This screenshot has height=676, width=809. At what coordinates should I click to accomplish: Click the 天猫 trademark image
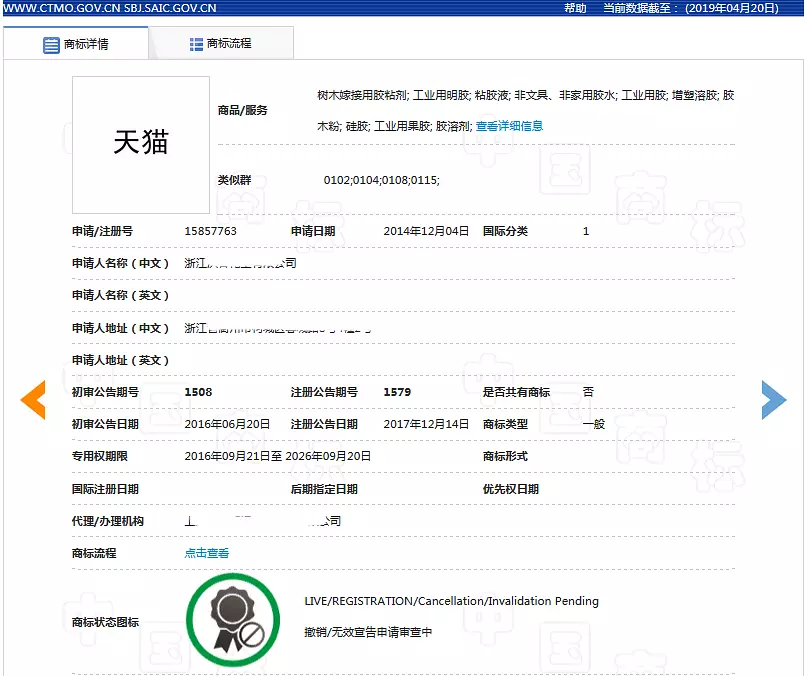pyautogui.click(x=141, y=145)
